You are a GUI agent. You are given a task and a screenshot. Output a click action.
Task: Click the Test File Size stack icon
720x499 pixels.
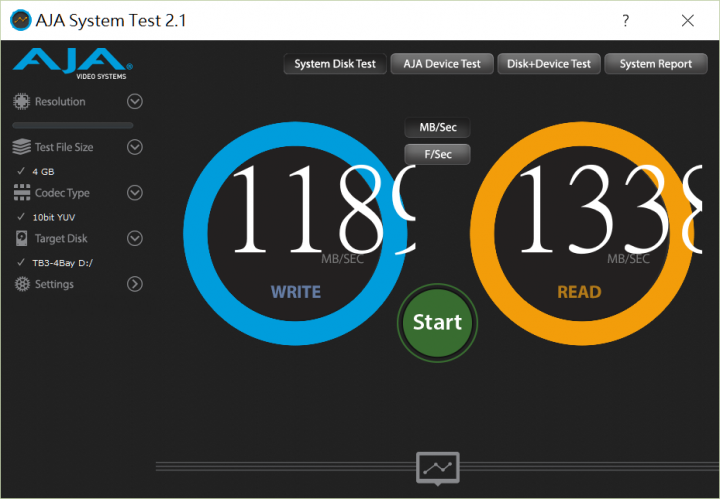click(21, 147)
